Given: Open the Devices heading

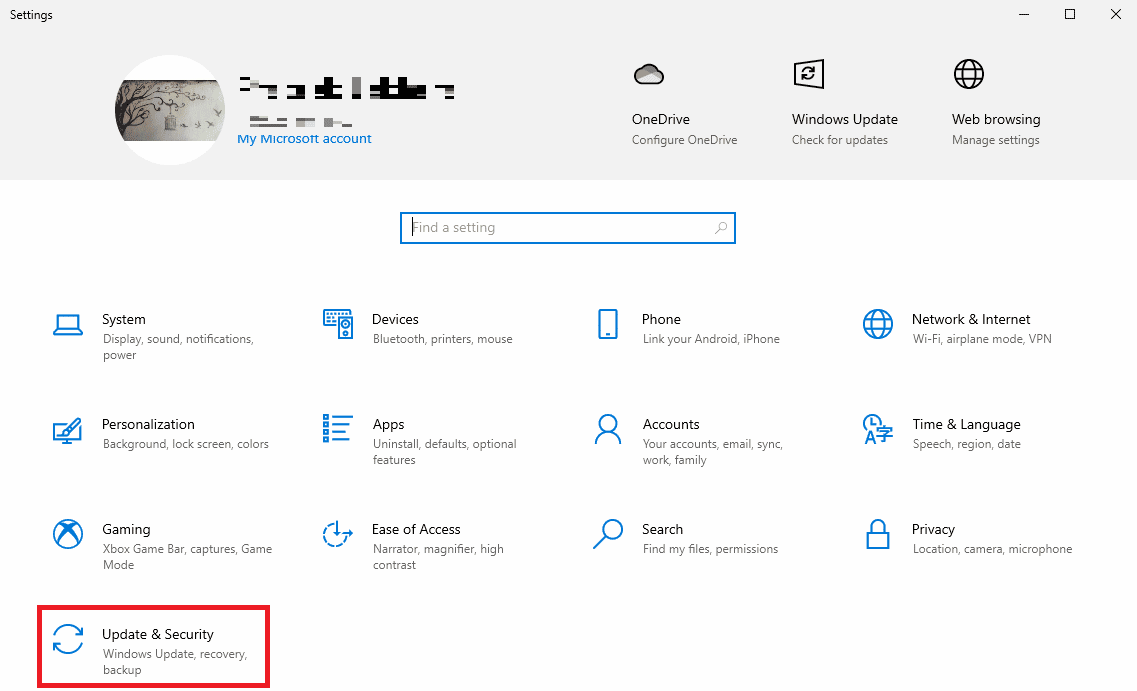Looking at the screenshot, I should click(395, 319).
